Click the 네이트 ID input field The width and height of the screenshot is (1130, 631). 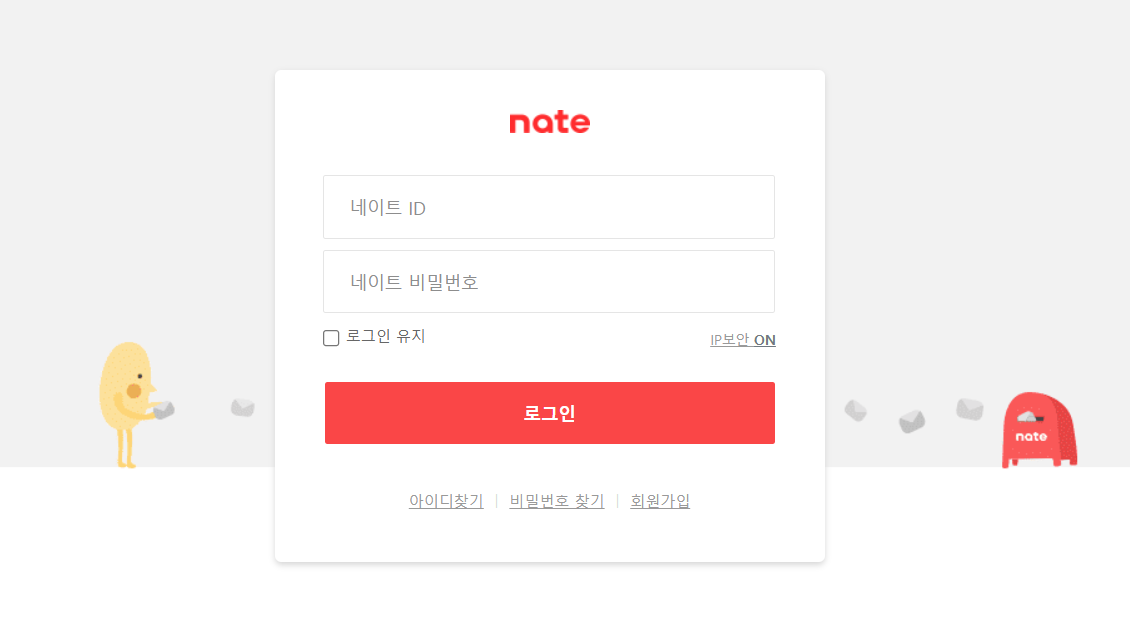click(x=549, y=207)
